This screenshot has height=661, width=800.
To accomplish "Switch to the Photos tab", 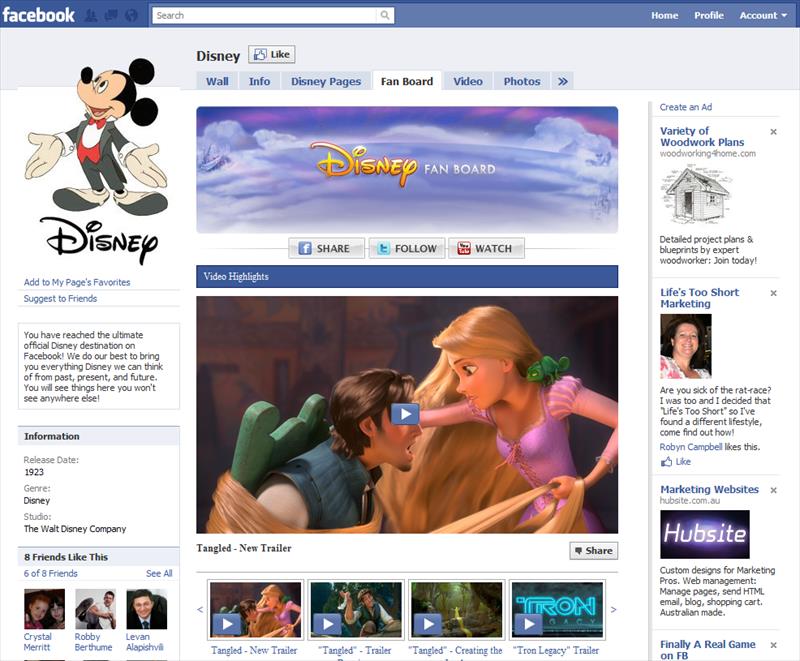I will pos(521,81).
